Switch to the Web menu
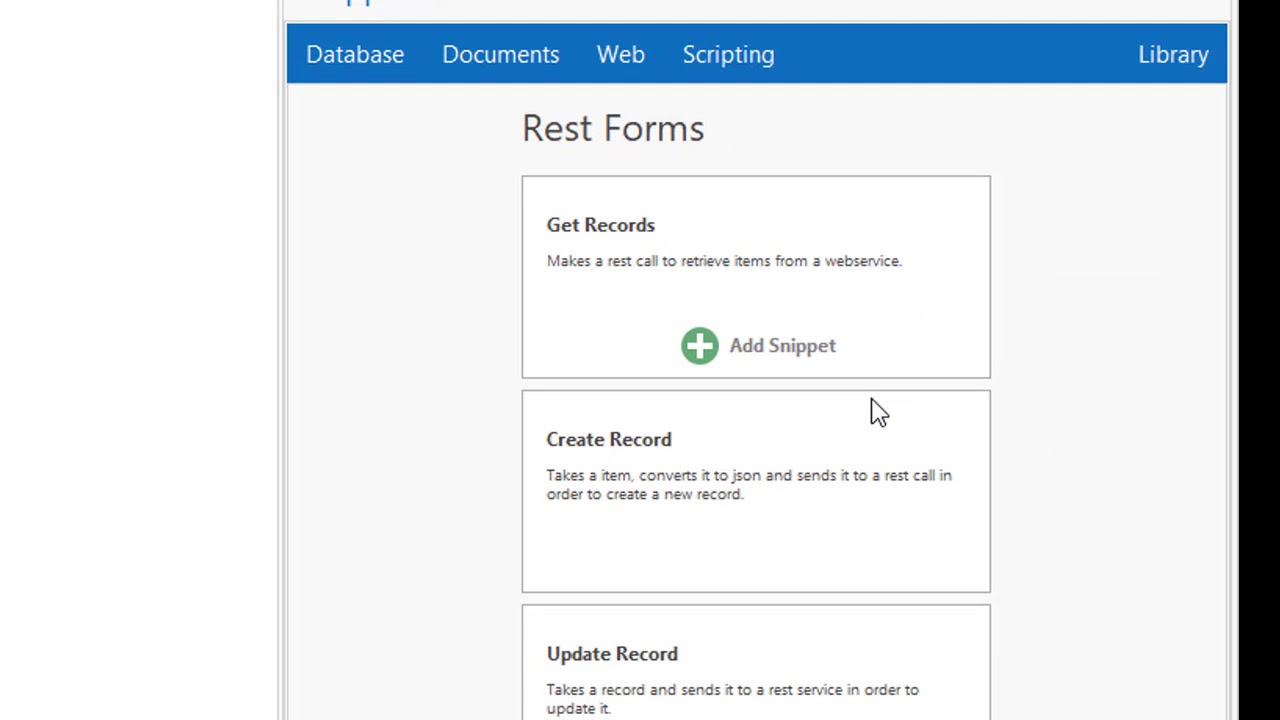Image resolution: width=1280 pixels, height=720 pixels. [620, 55]
